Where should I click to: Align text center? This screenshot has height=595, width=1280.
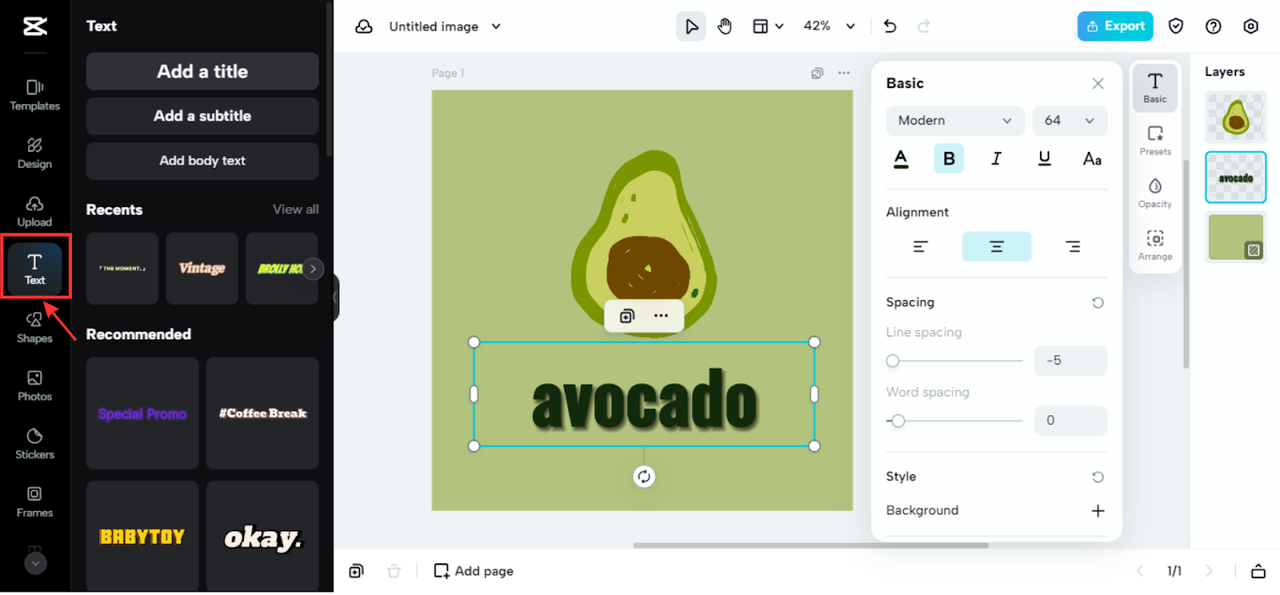click(997, 247)
